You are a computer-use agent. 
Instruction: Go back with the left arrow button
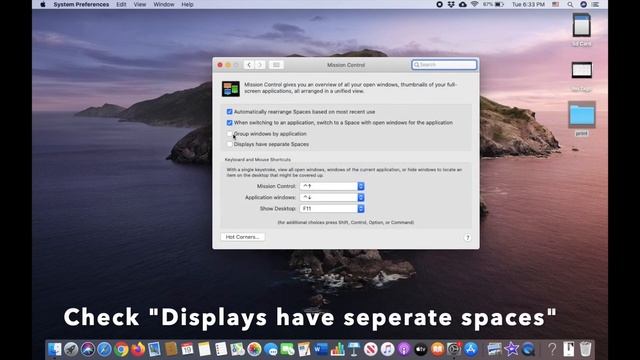click(249, 65)
